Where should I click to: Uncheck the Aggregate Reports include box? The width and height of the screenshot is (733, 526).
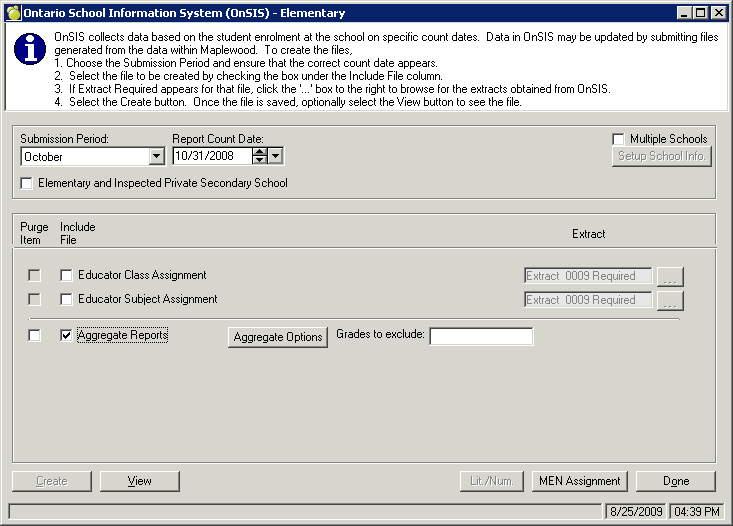pyautogui.click(x=66, y=336)
